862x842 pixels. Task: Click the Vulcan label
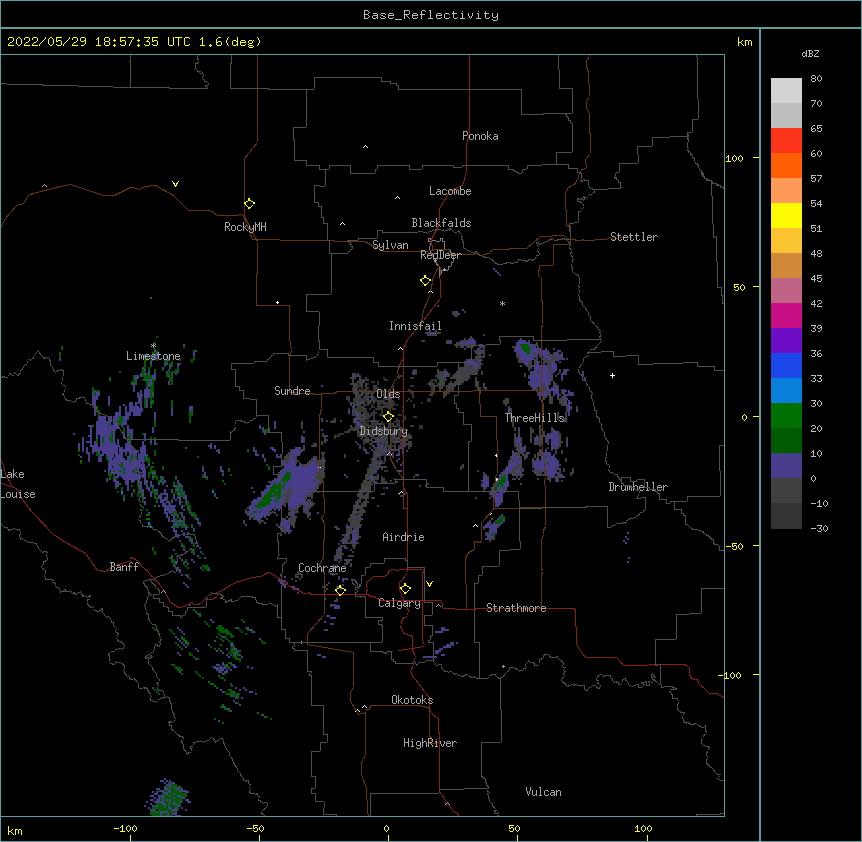pyautogui.click(x=543, y=792)
